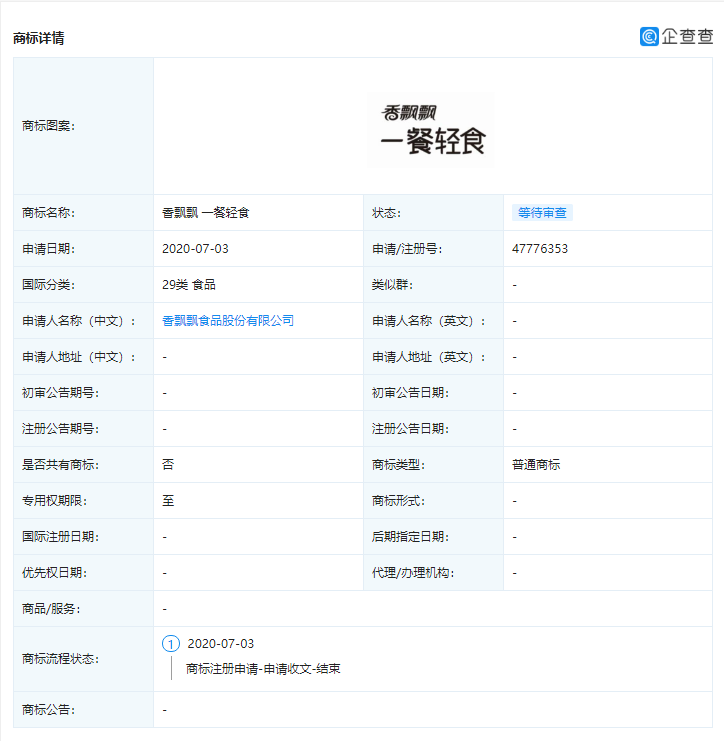Click the 否 value for 是否共有商标
The width and height of the screenshot is (724, 741).
click(x=168, y=465)
